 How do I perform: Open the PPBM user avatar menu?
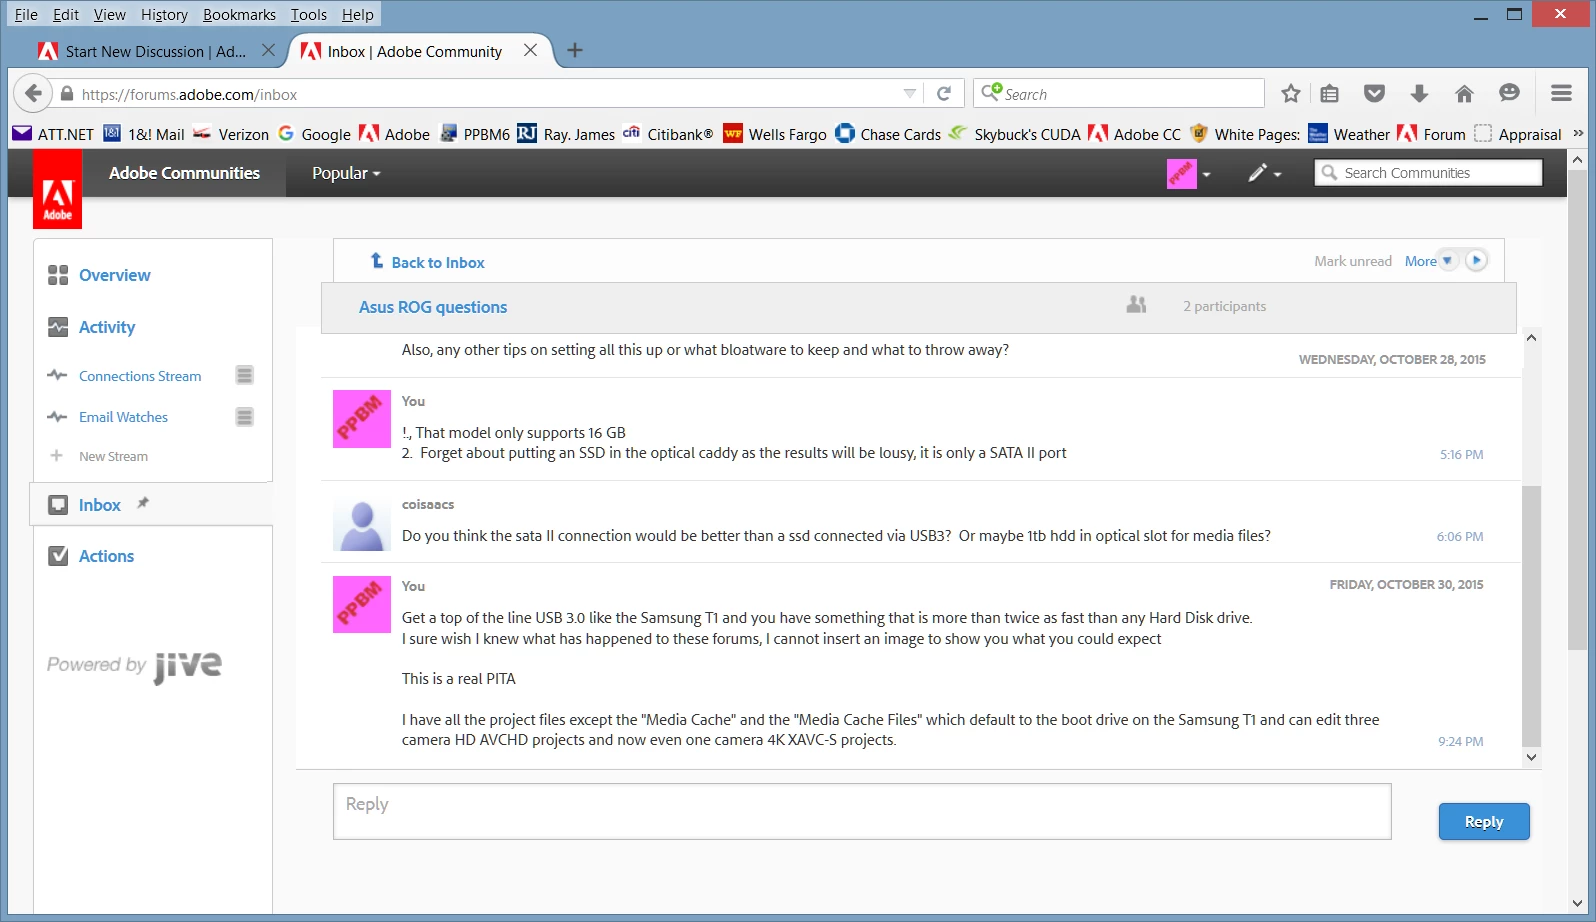click(x=1188, y=173)
